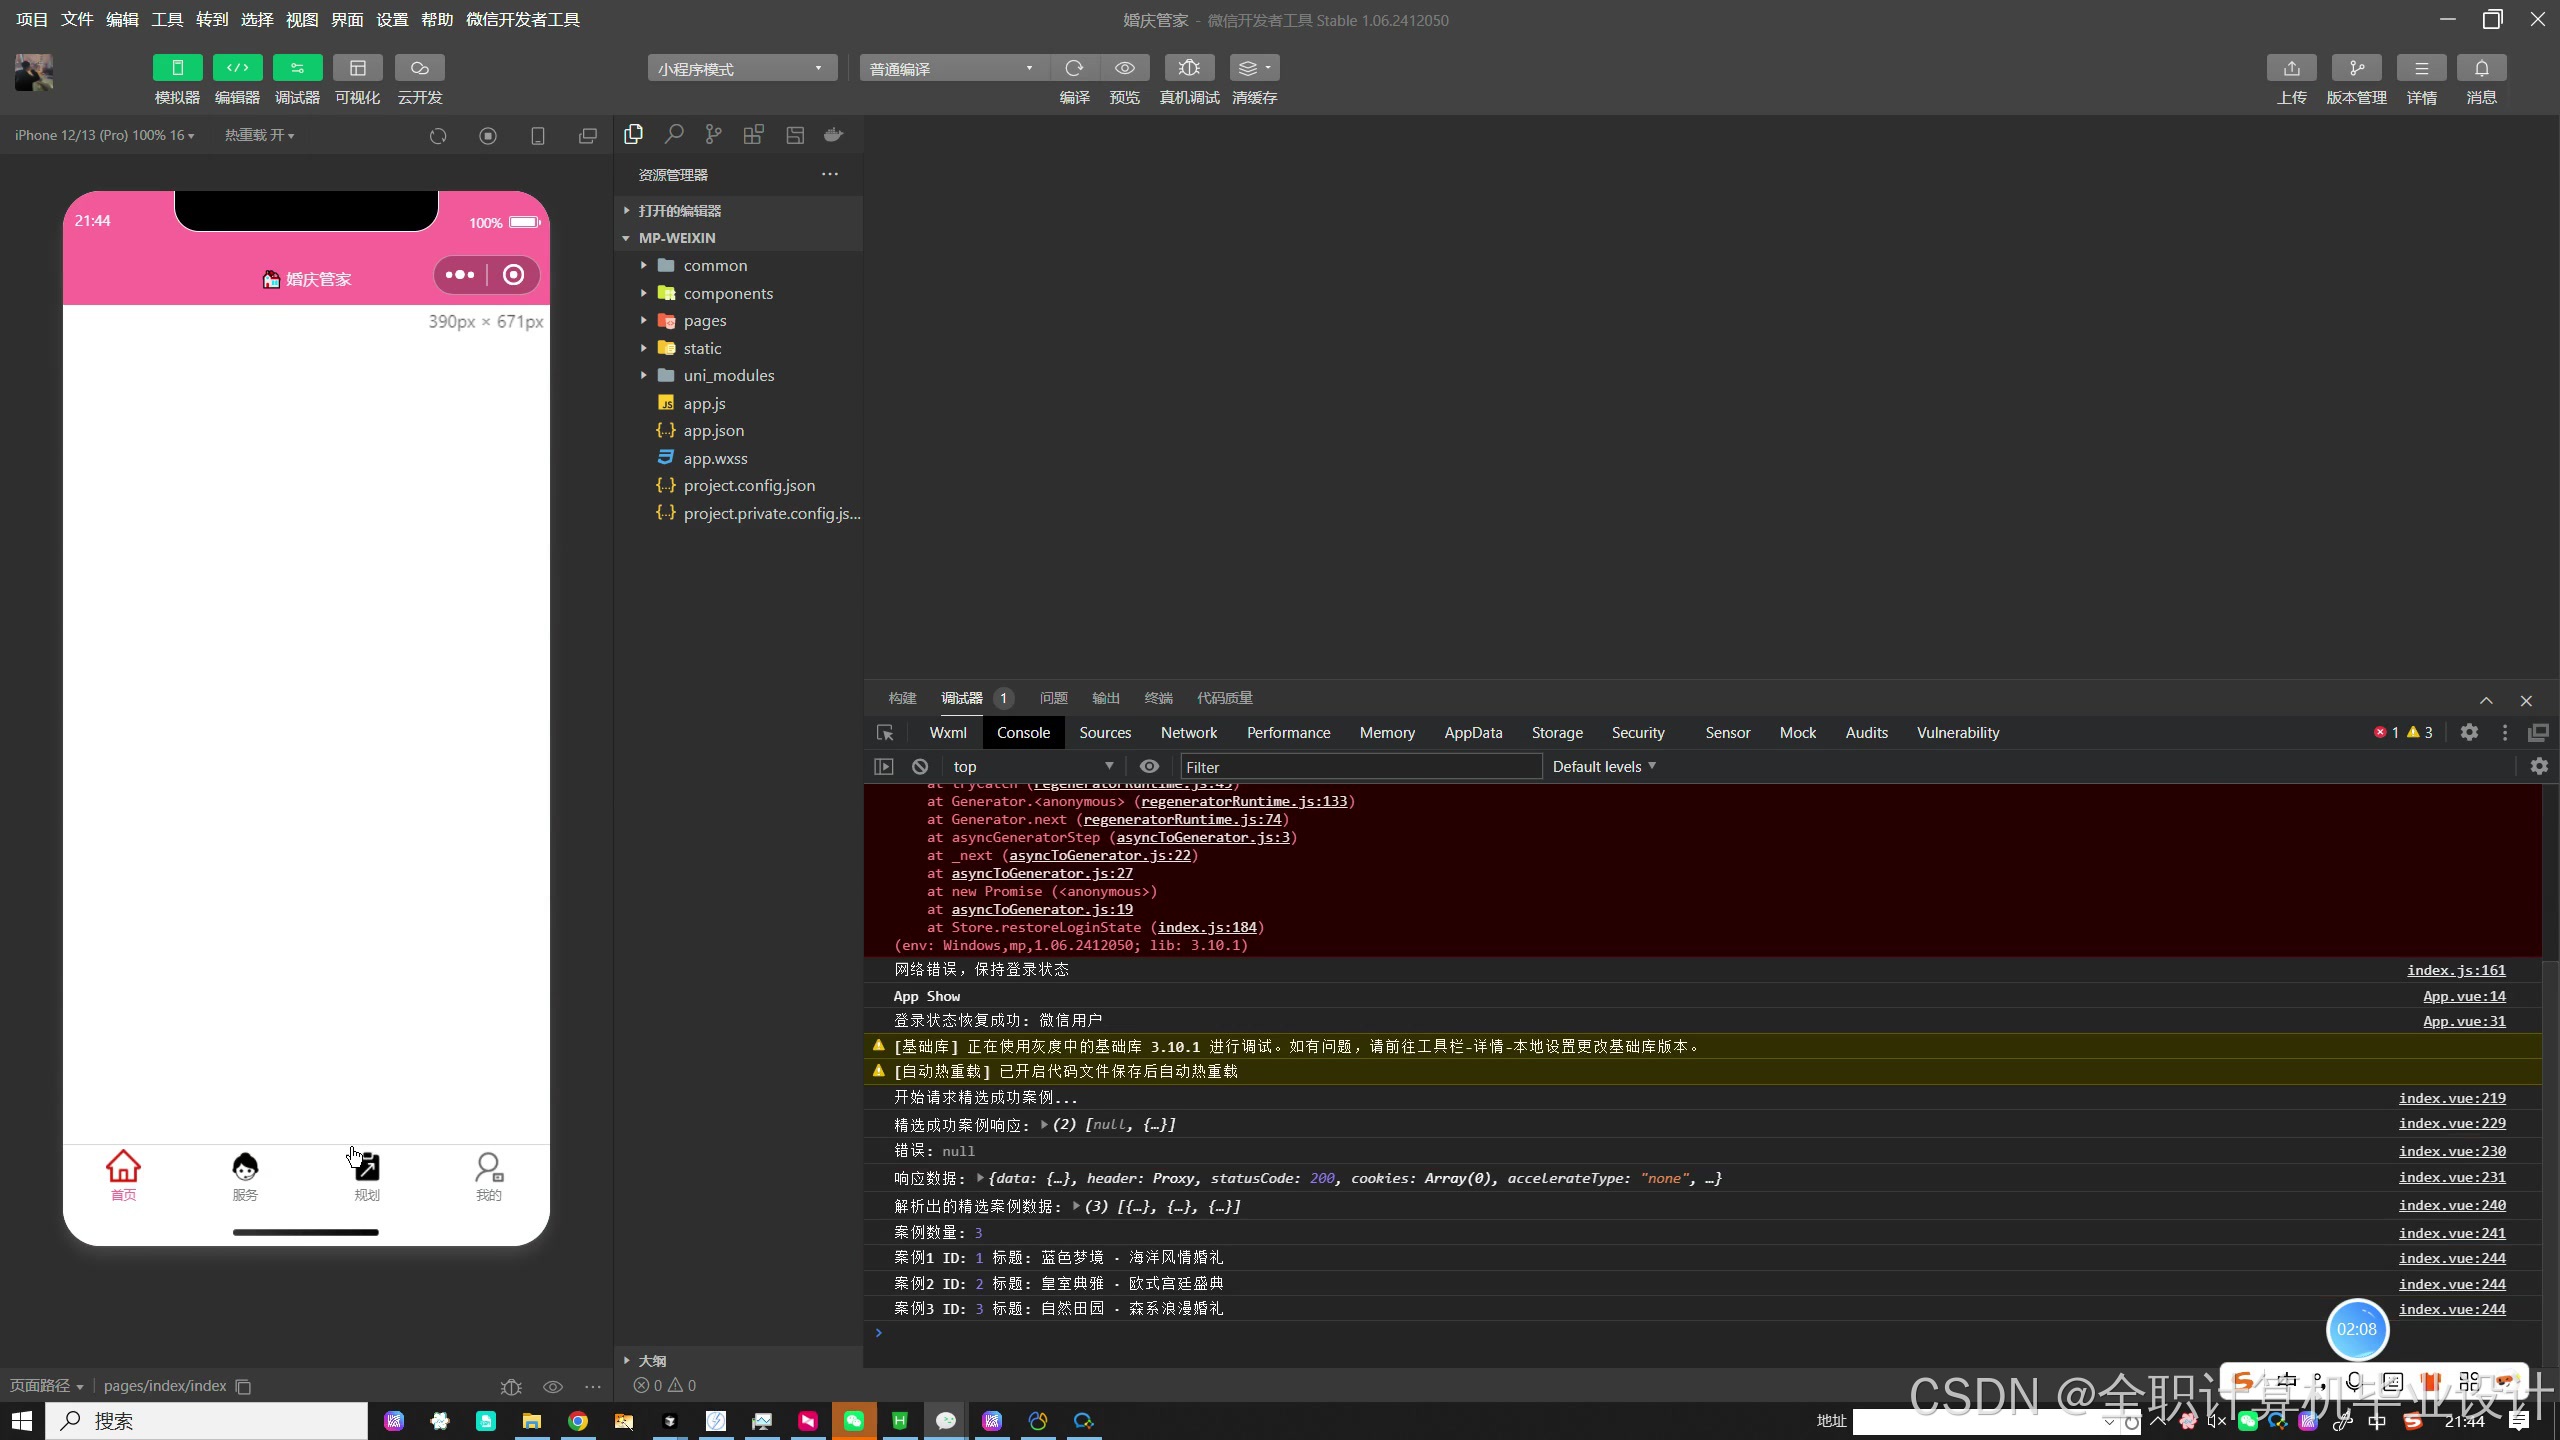Screen dimensions: 2560x1440
Task: Select the element inspector arrow tool
Action: [x=885, y=733]
